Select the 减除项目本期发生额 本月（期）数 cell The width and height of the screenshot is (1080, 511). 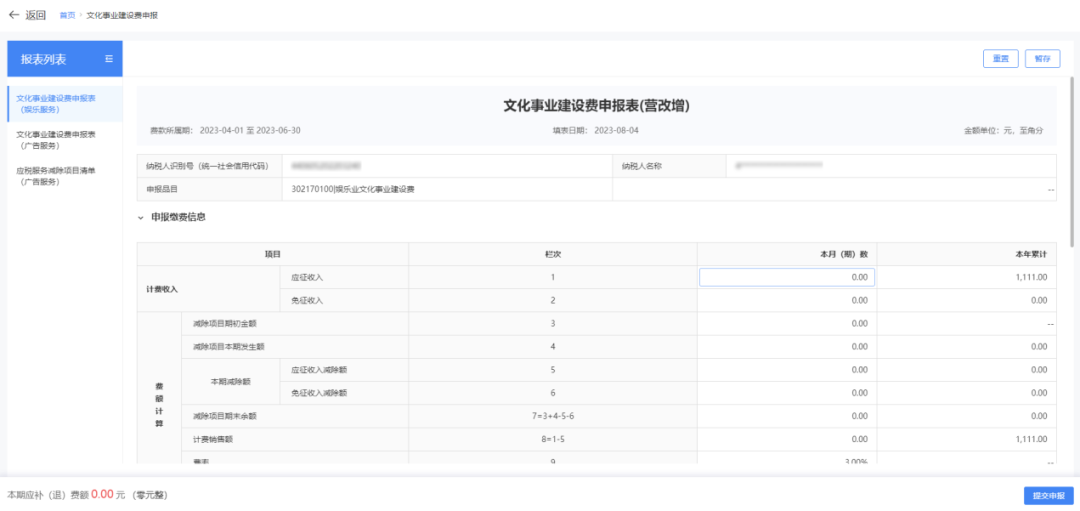point(786,346)
